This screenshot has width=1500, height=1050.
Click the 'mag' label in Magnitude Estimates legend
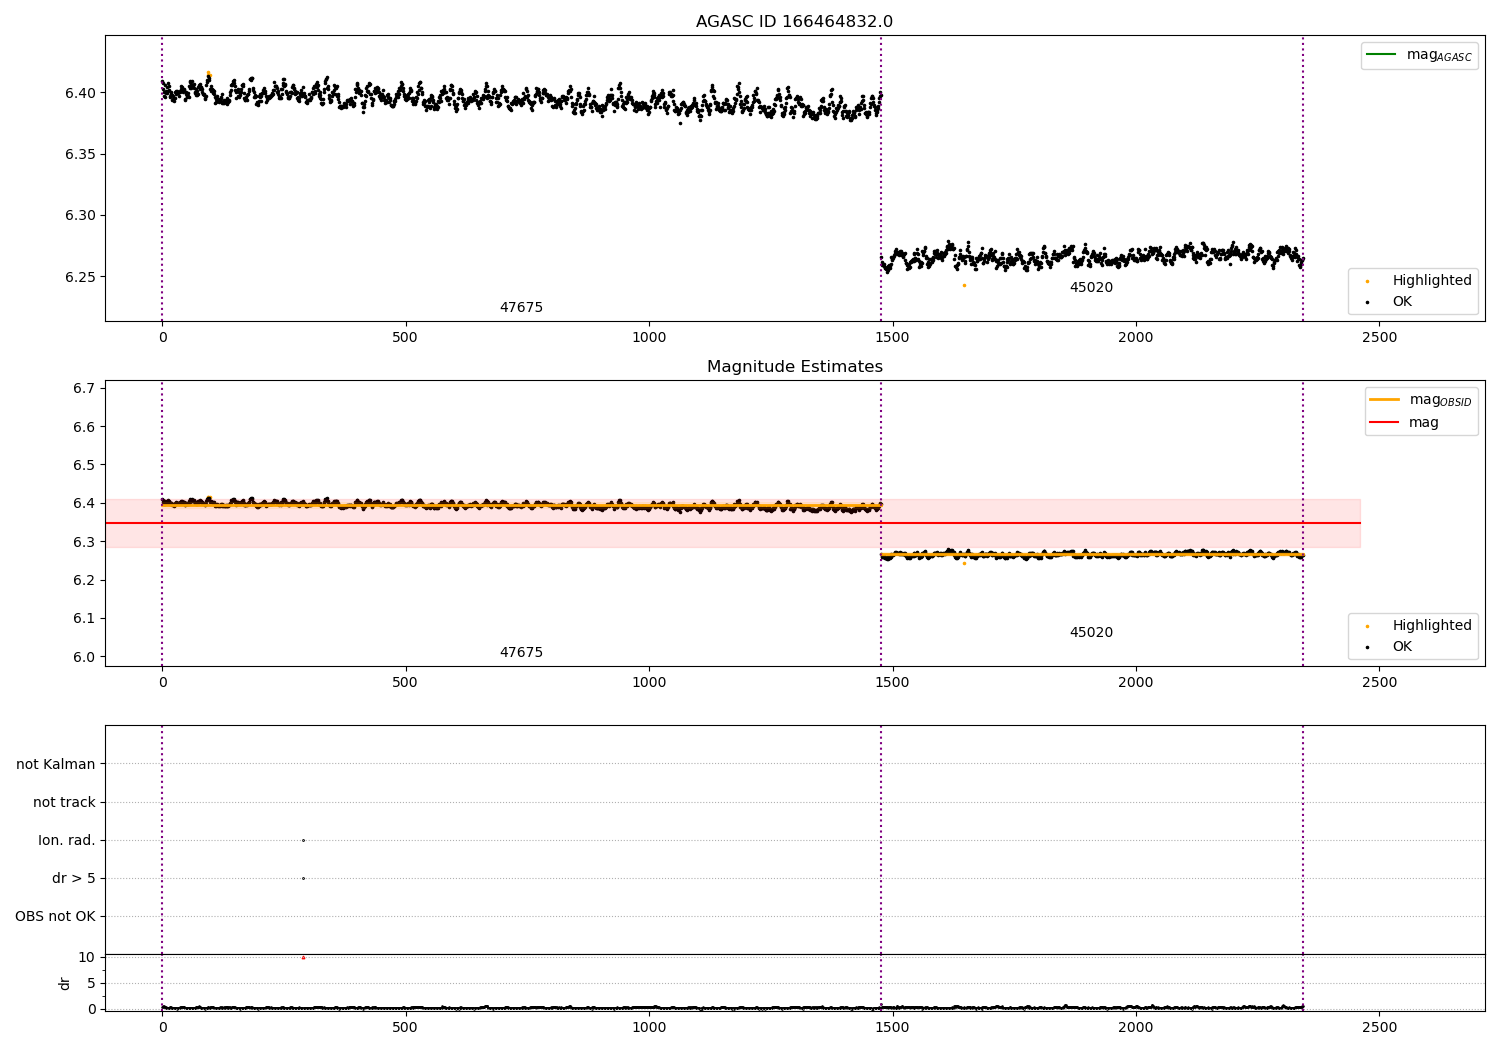(1424, 423)
